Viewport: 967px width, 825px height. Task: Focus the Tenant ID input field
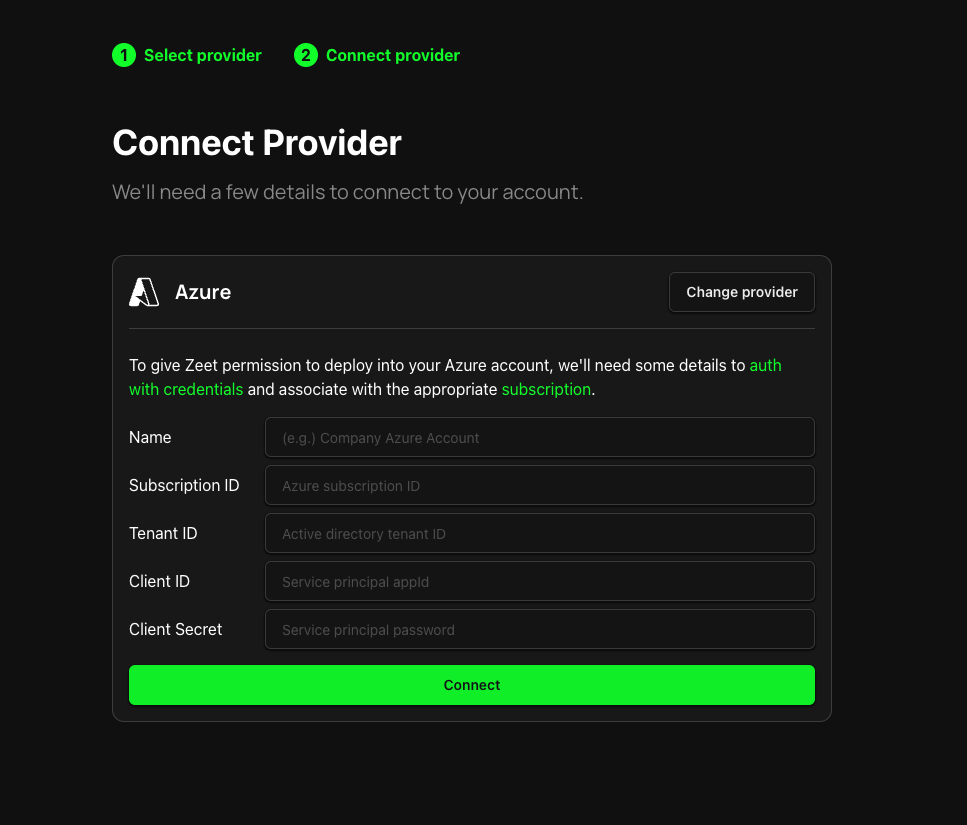coord(540,533)
